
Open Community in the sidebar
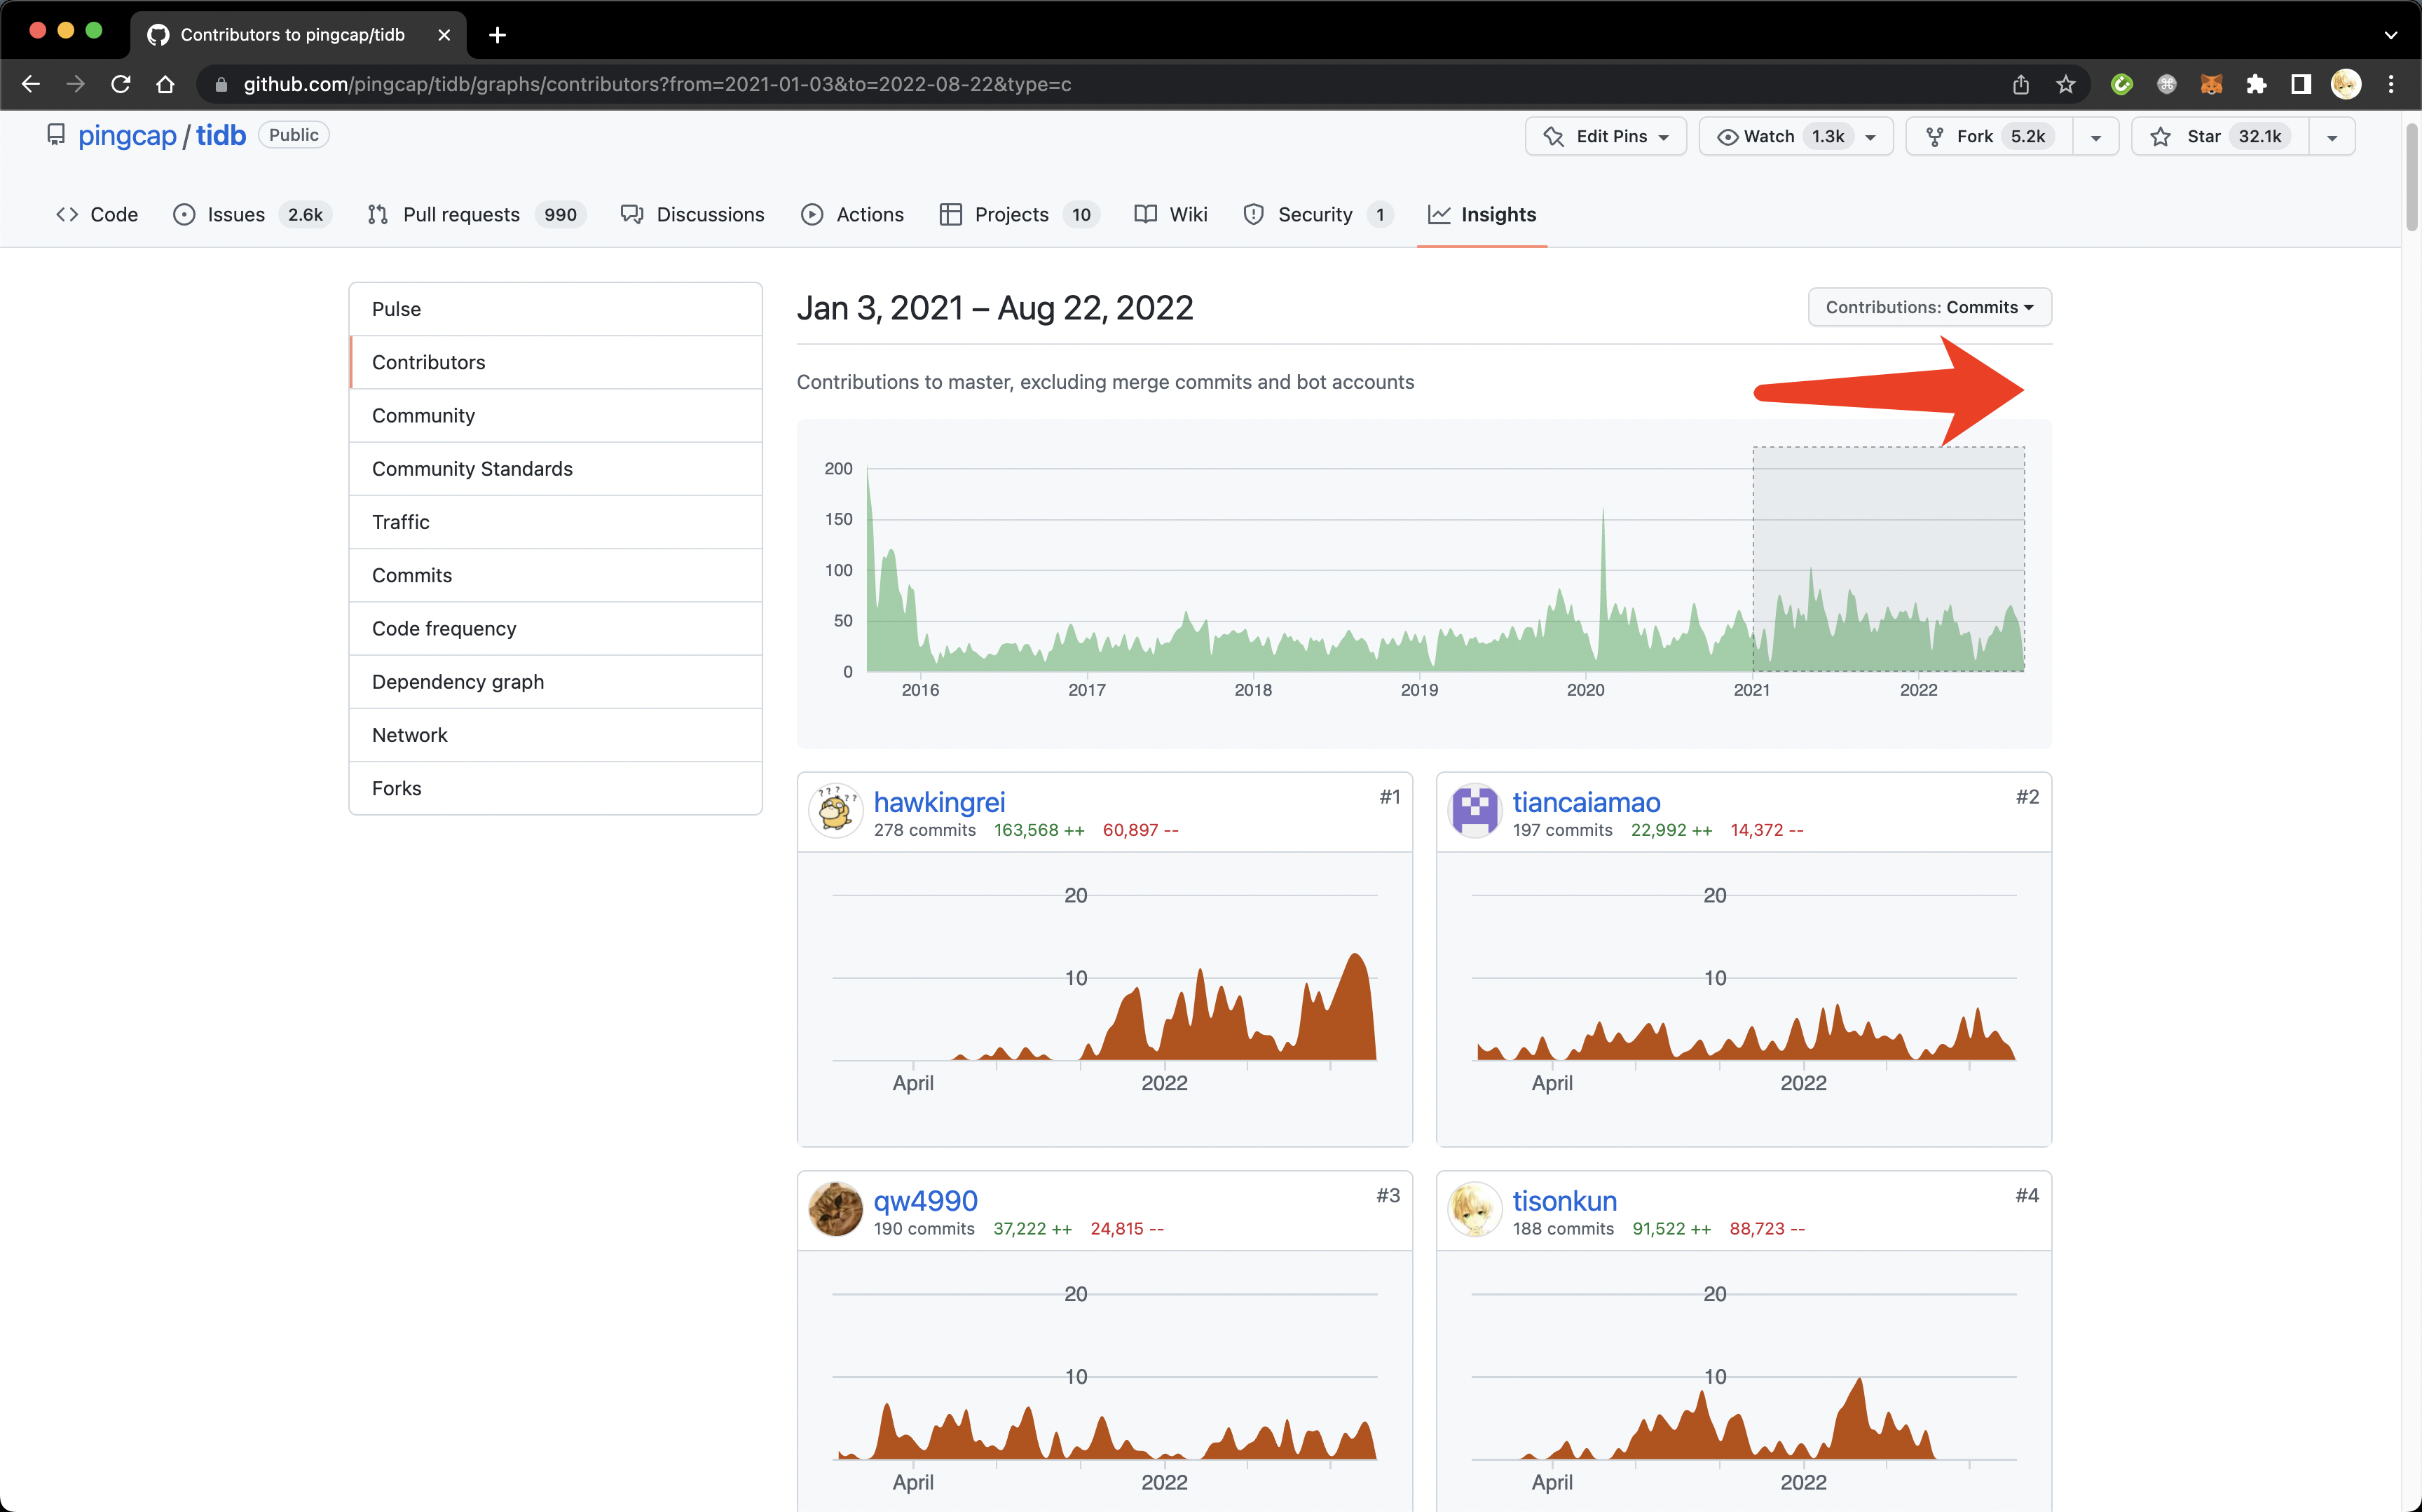pos(556,415)
